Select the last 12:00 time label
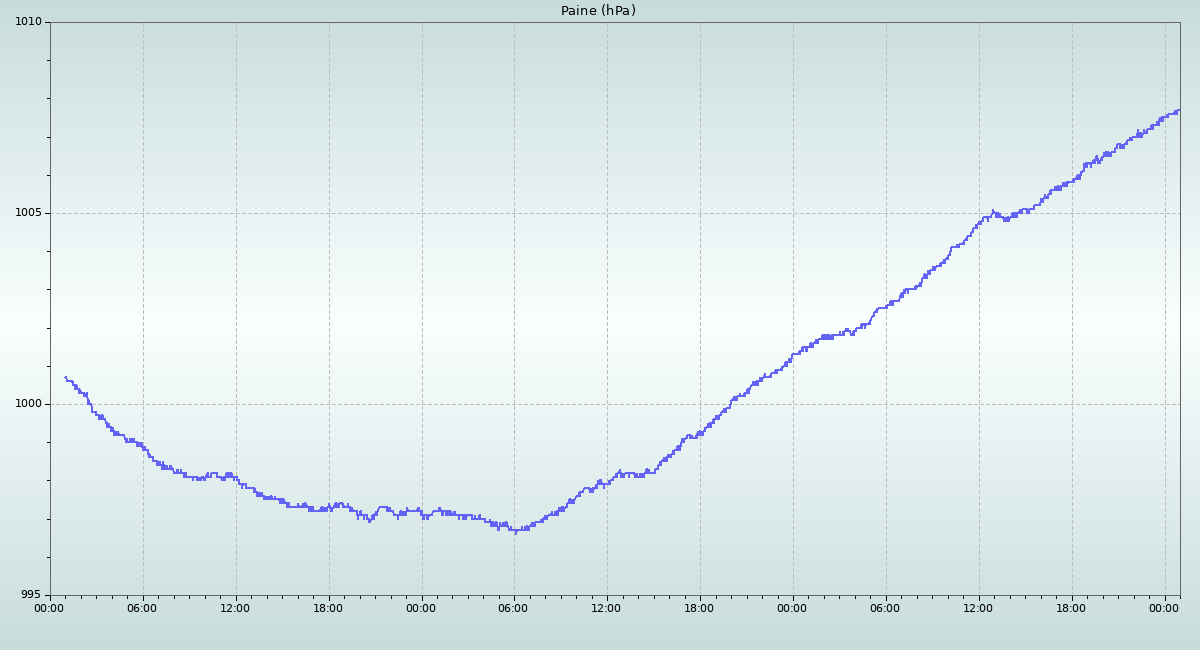This screenshot has width=1200, height=650. click(x=978, y=608)
